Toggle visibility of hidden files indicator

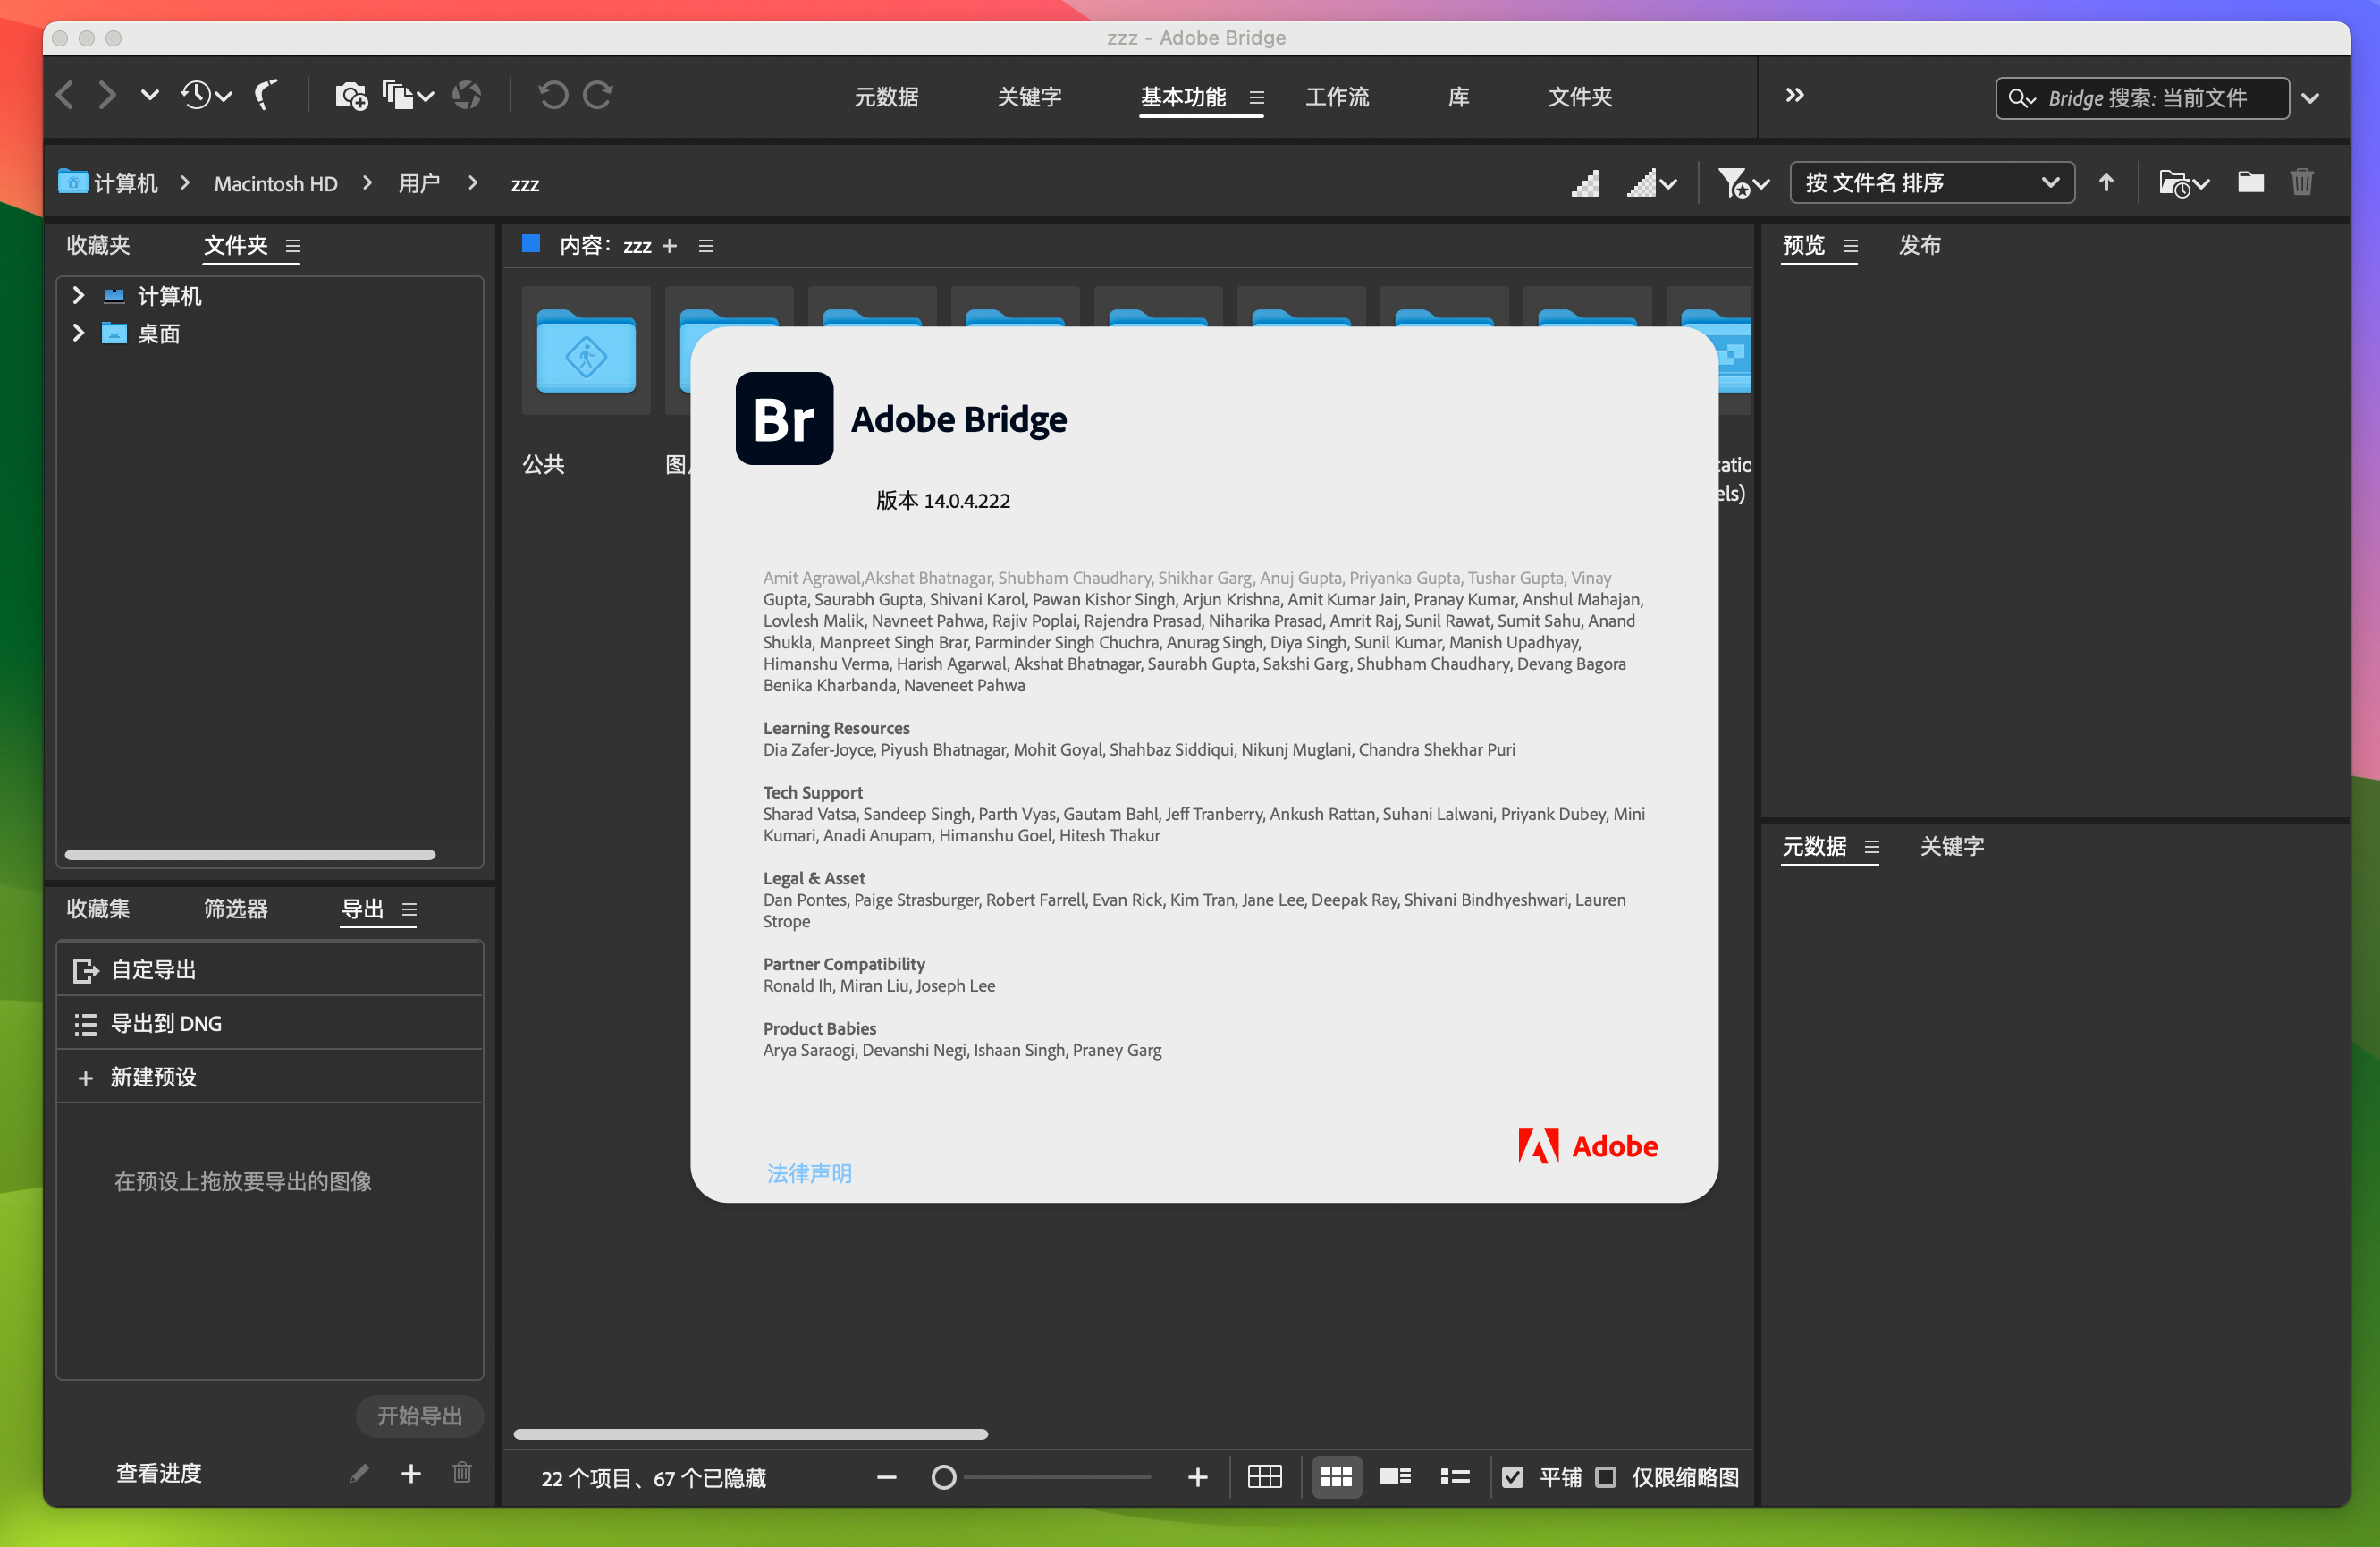pos(679,1475)
